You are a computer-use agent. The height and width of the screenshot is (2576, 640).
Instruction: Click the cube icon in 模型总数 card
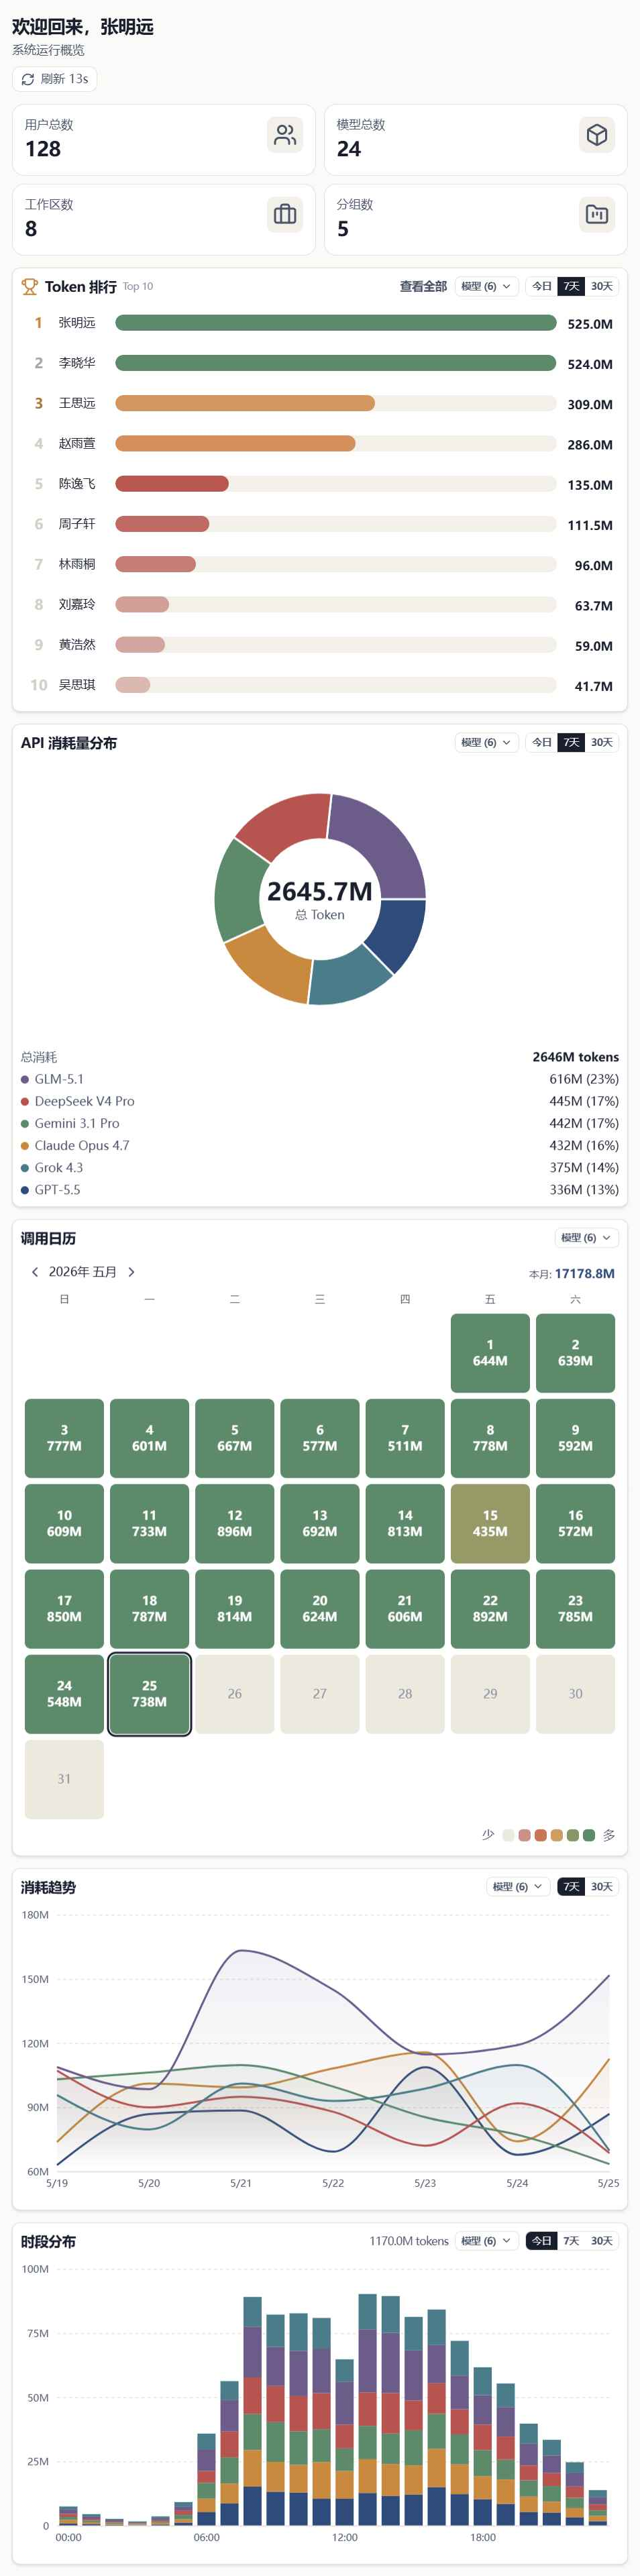tap(597, 135)
